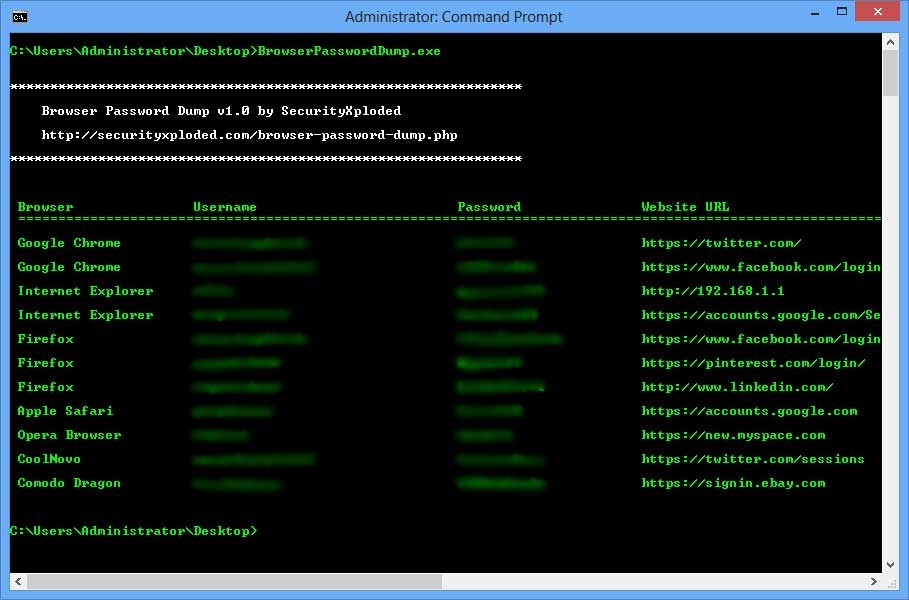This screenshot has width=909, height=600.
Task: Maximize the Command Prompt window
Action: pyautogui.click(x=841, y=11)
